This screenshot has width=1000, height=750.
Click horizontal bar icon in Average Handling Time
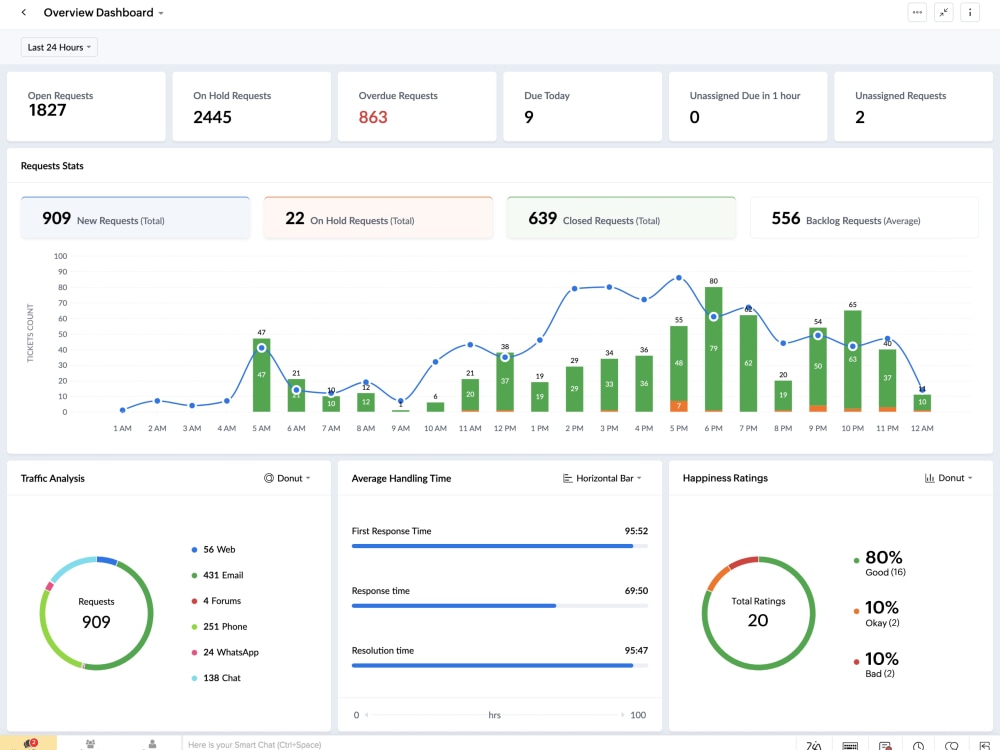point(567,478)
